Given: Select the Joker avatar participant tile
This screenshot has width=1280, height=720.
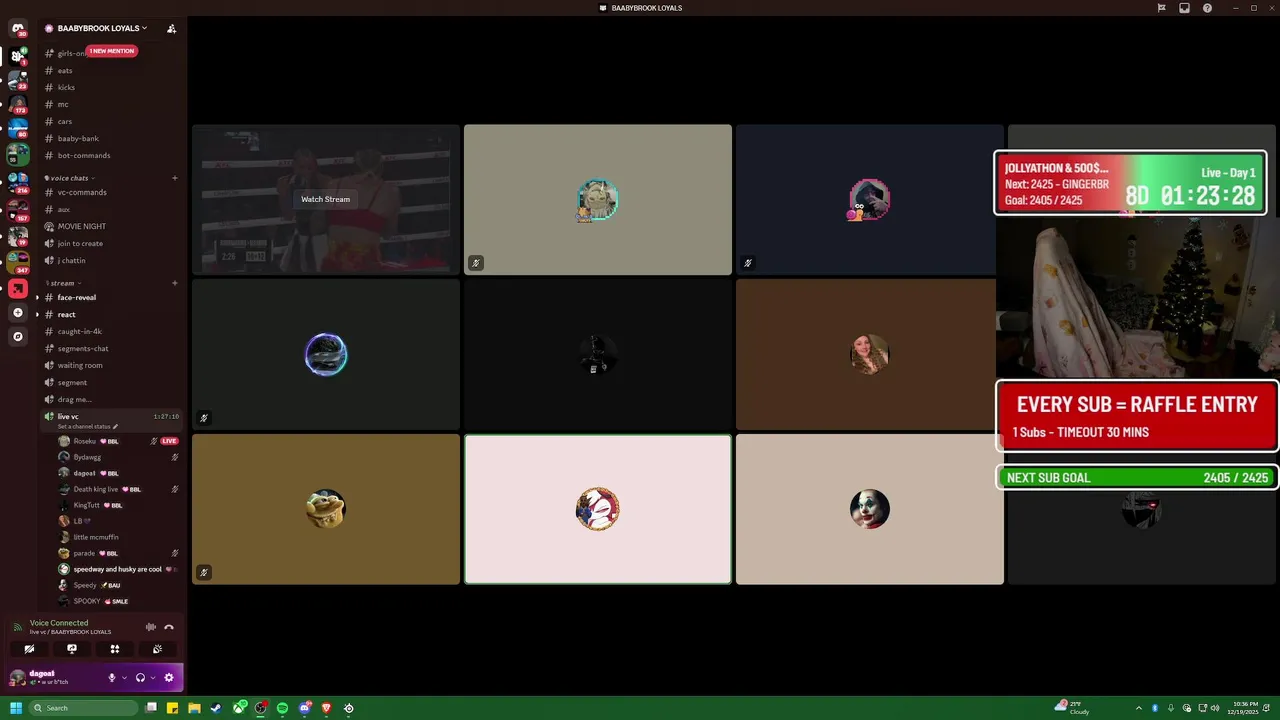Looking at the screenshot, I should click(870, 509).
